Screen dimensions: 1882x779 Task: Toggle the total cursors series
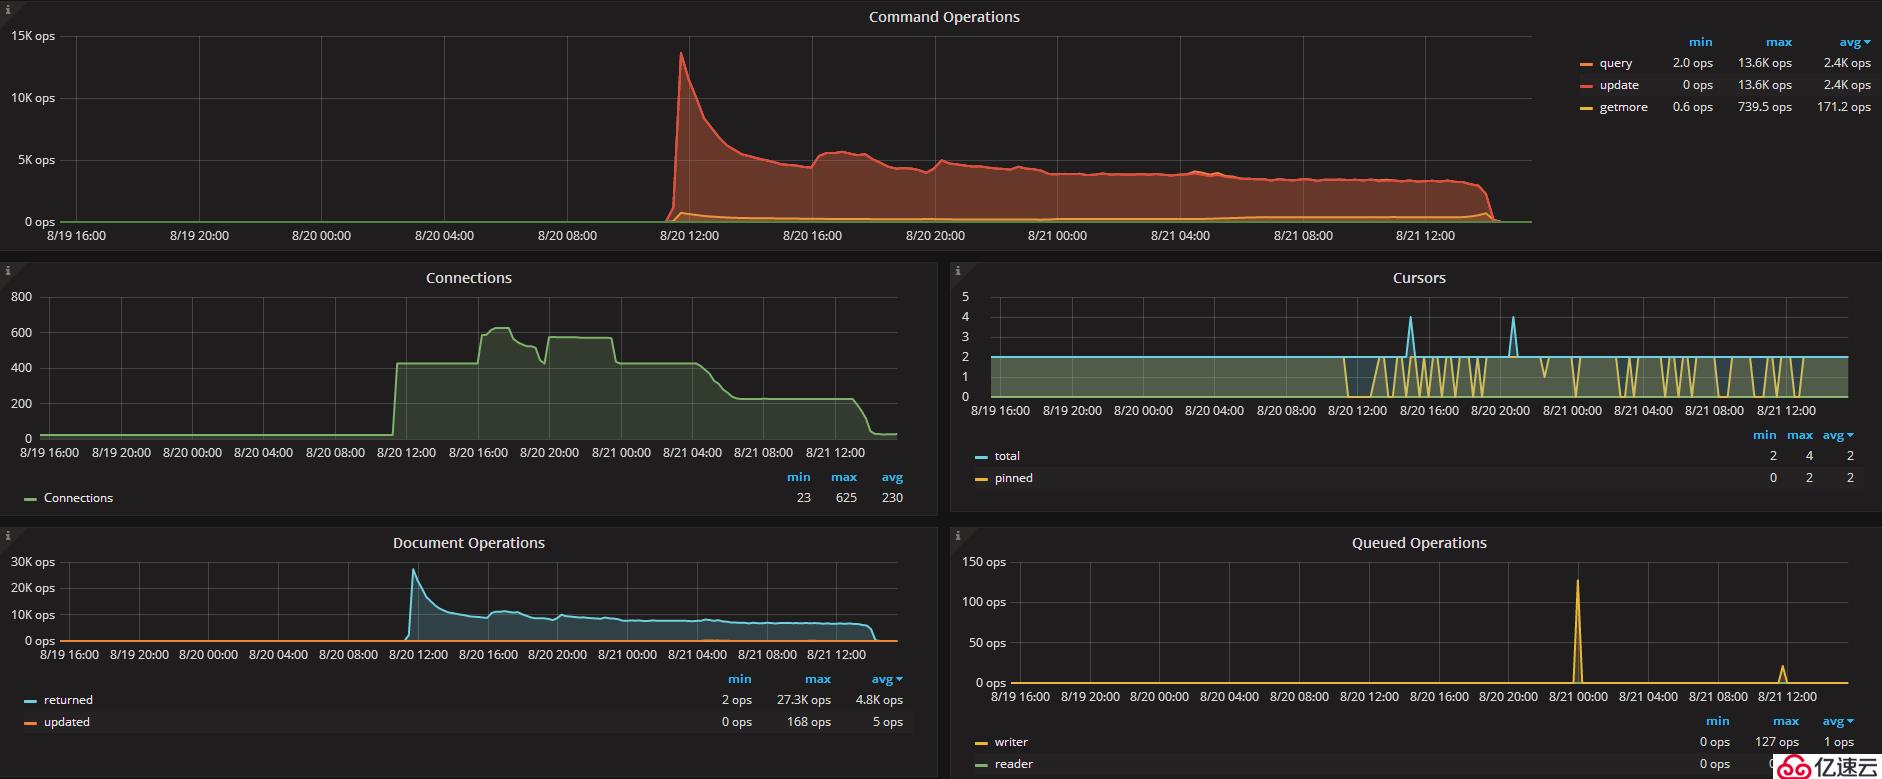pyautogui.click(x=1007, y=456)
